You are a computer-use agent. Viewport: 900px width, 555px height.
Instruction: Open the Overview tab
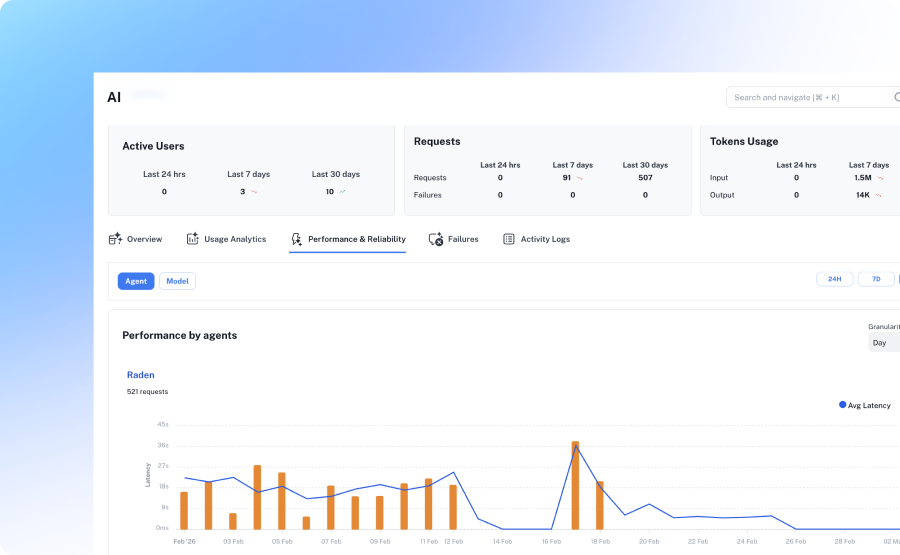[135, 239]
